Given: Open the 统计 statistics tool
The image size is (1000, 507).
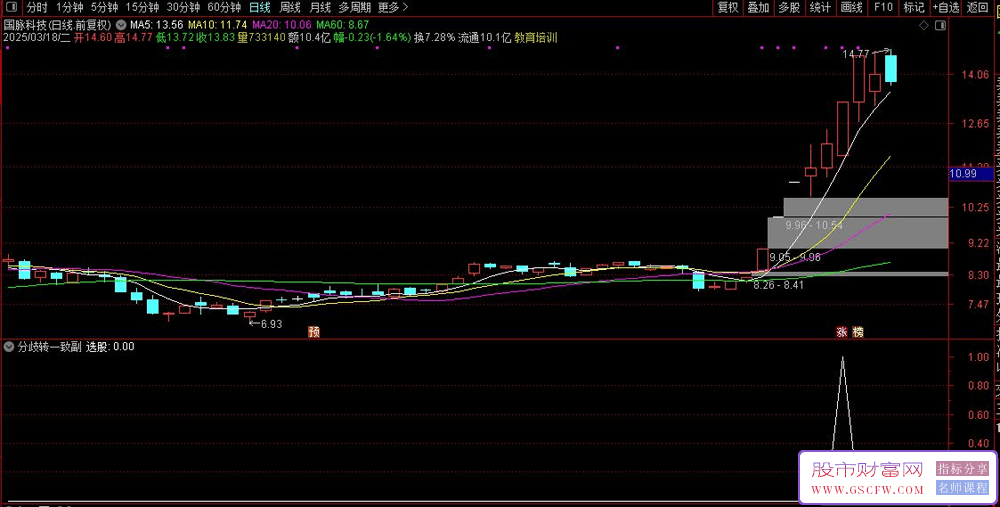Looking at the screenshot, I should (820, 8).
